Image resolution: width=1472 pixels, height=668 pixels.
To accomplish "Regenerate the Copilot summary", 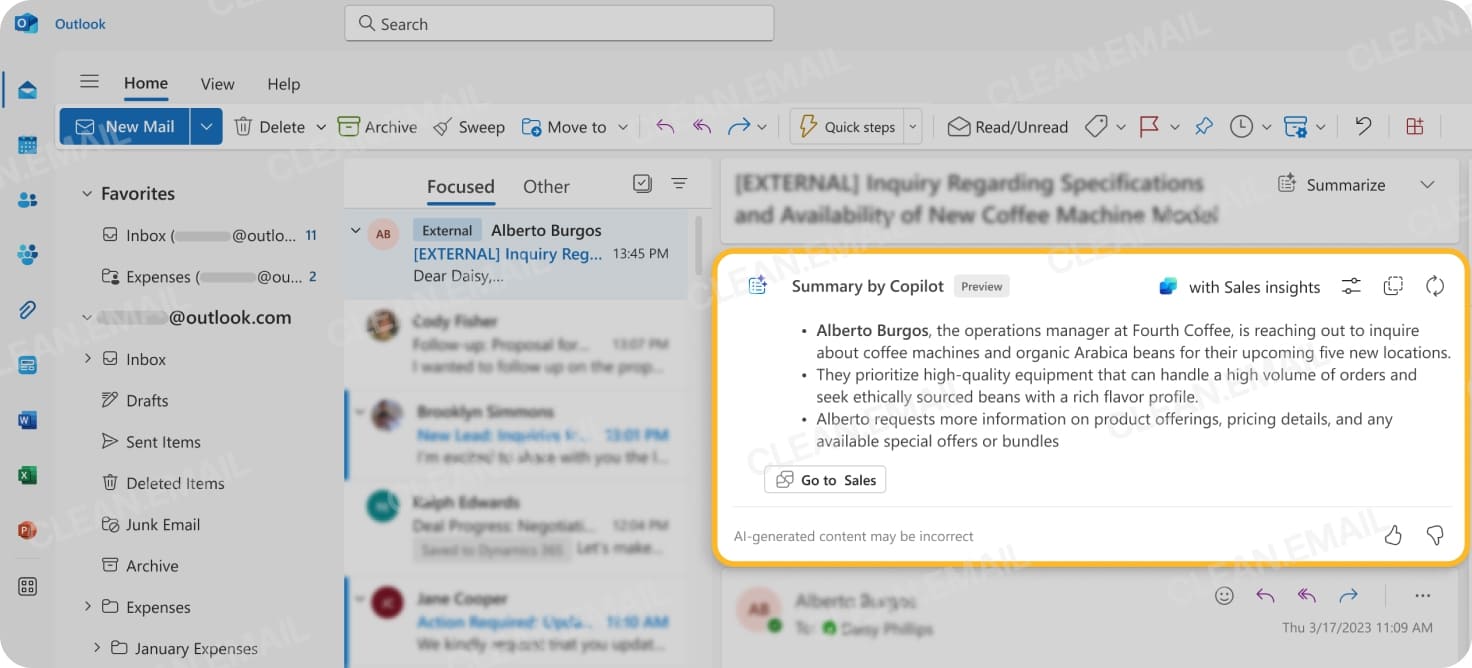I will (x=1435, y=287).
